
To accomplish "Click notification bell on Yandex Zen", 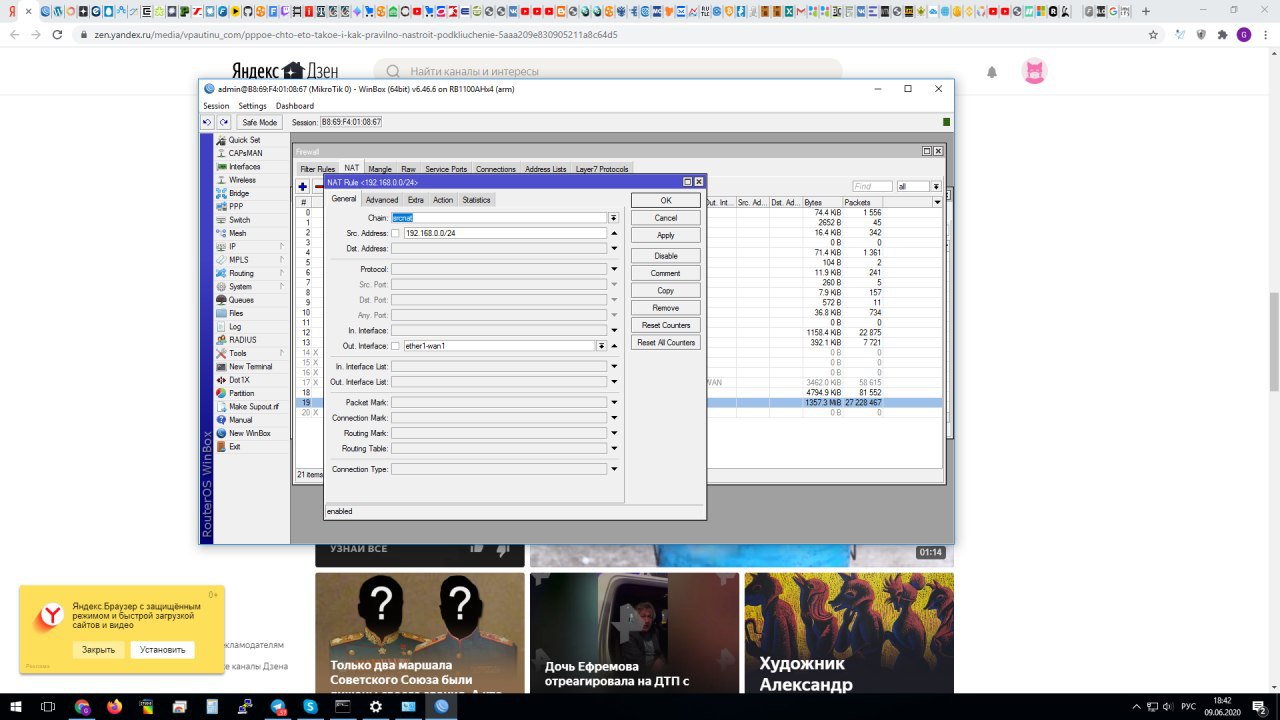I will [992, 72].
